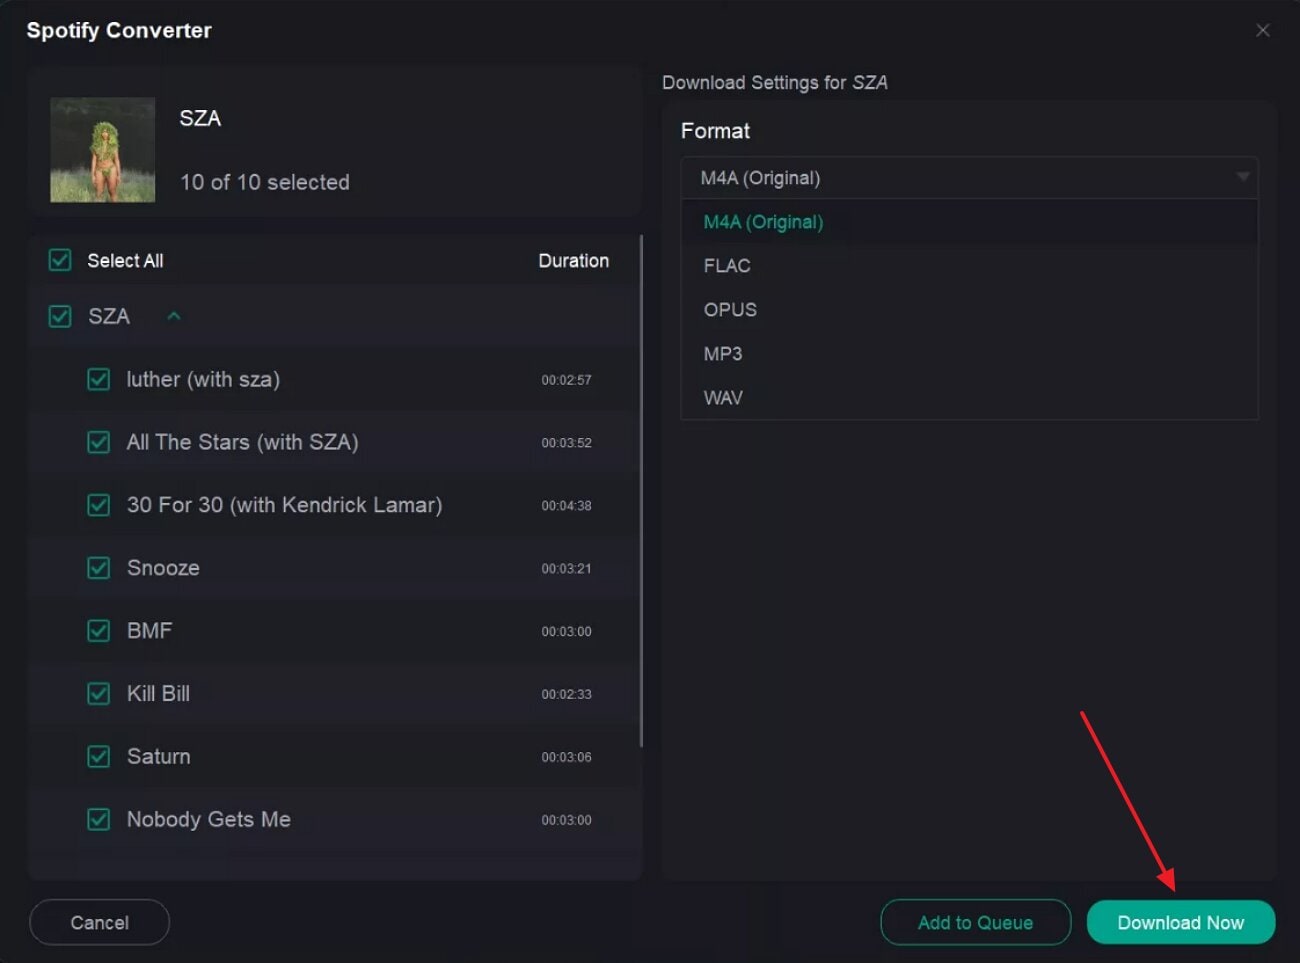Click the SZA album artwork thumbnail
Viewport: 1300px width, 963px height.
[103, 149]
